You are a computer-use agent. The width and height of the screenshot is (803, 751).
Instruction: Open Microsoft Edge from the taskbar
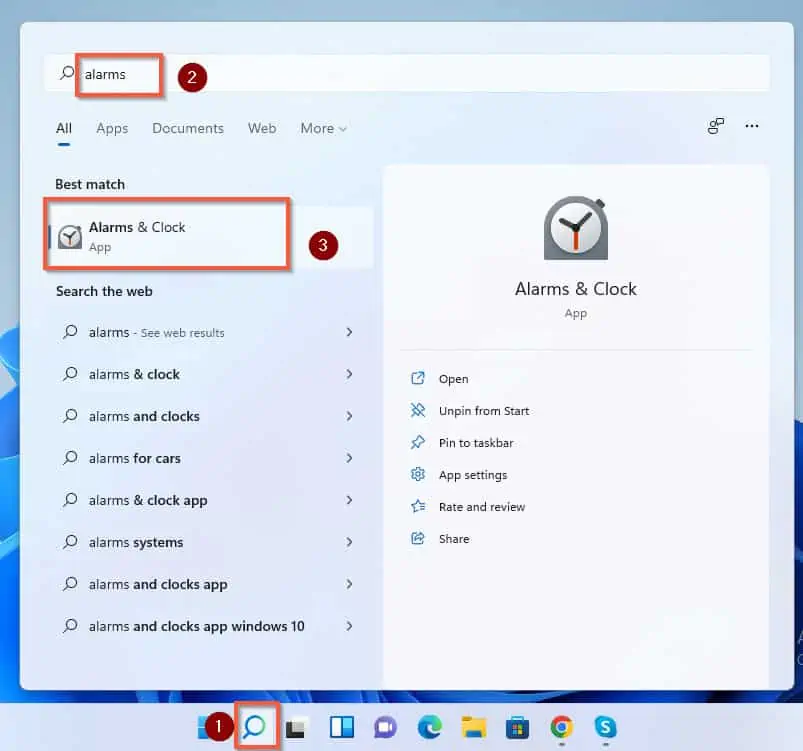(x=429, y=727)
